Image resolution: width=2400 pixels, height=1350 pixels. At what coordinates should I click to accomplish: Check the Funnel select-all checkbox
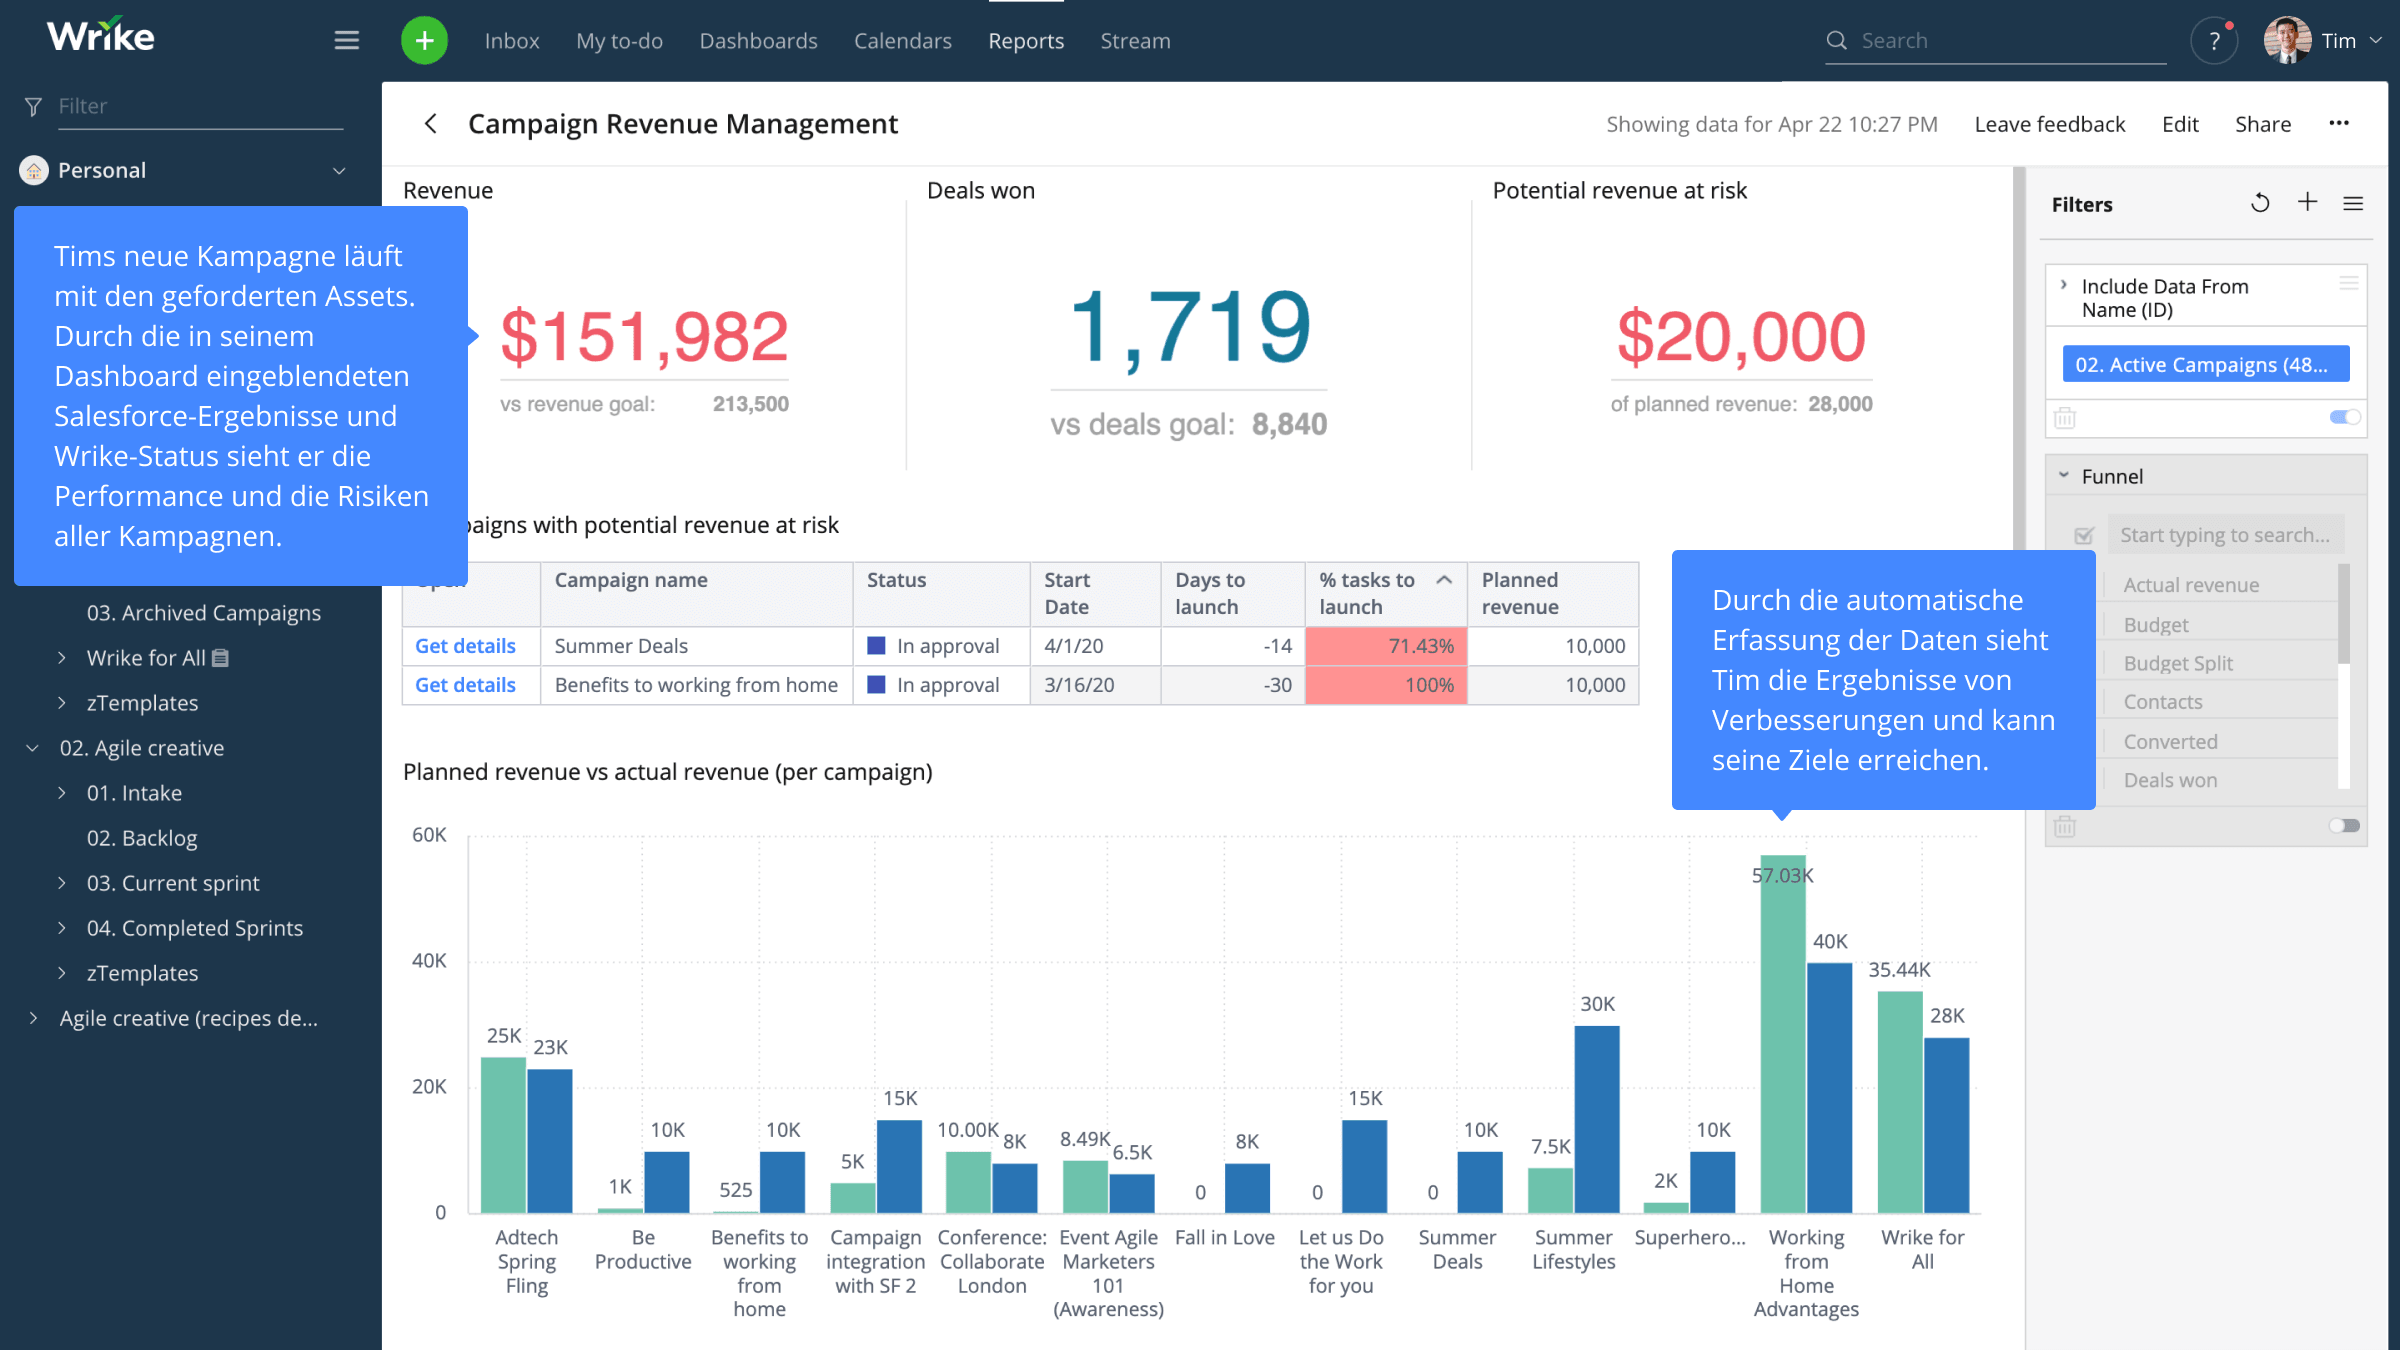(x=2084, y=536)
